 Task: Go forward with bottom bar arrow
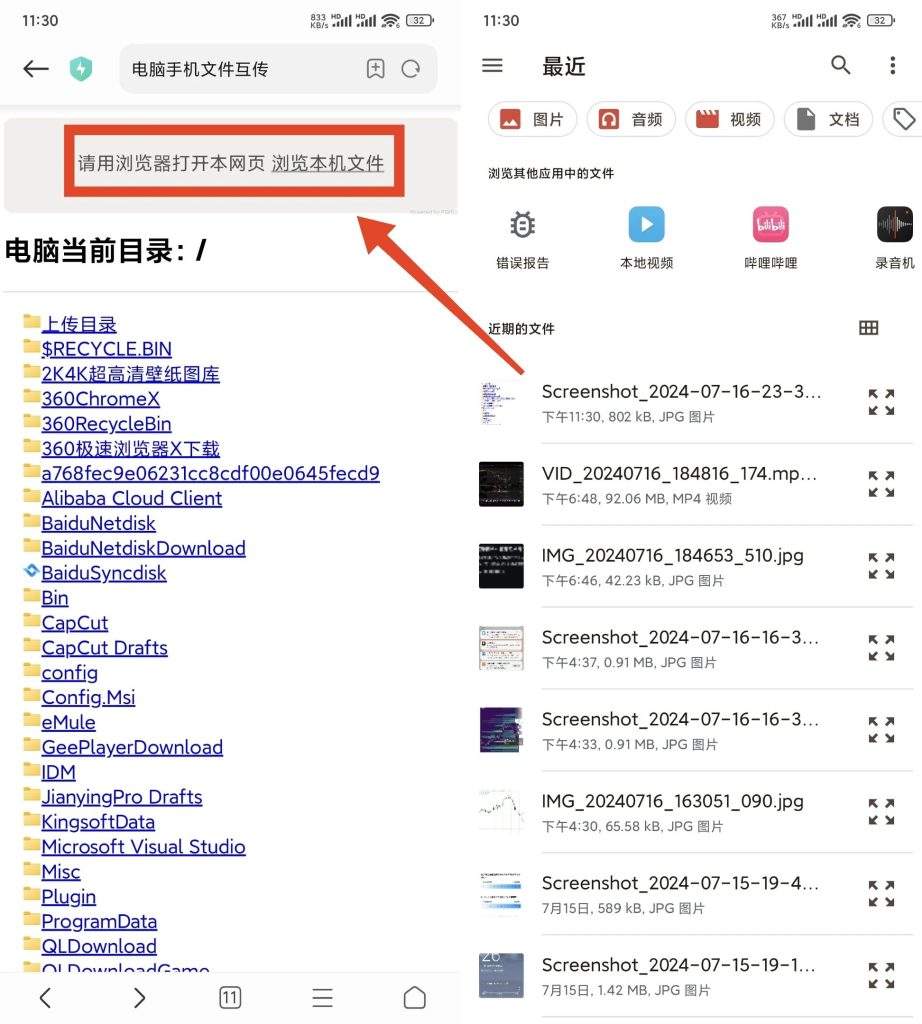(x=138, y=997)
